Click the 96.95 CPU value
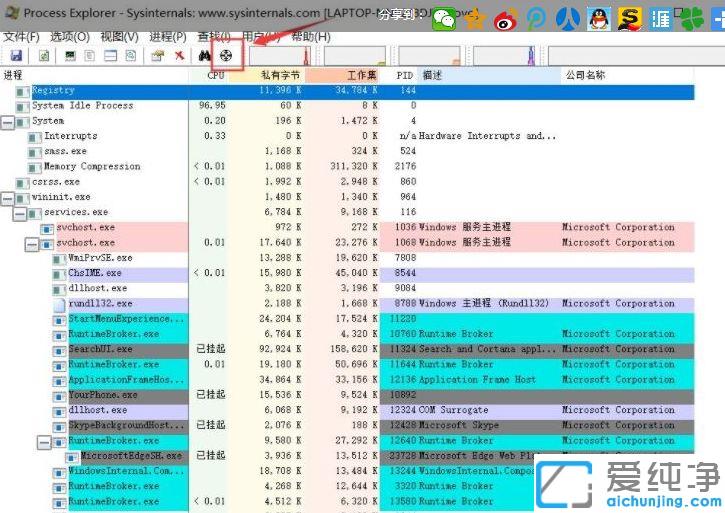 pos(212,105)
